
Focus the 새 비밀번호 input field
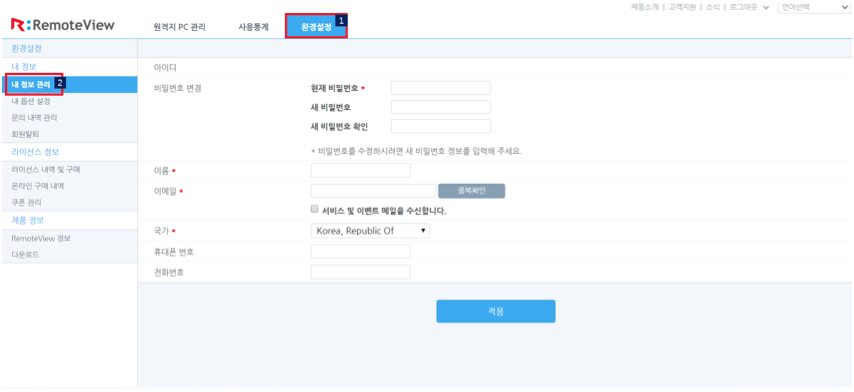441,107
